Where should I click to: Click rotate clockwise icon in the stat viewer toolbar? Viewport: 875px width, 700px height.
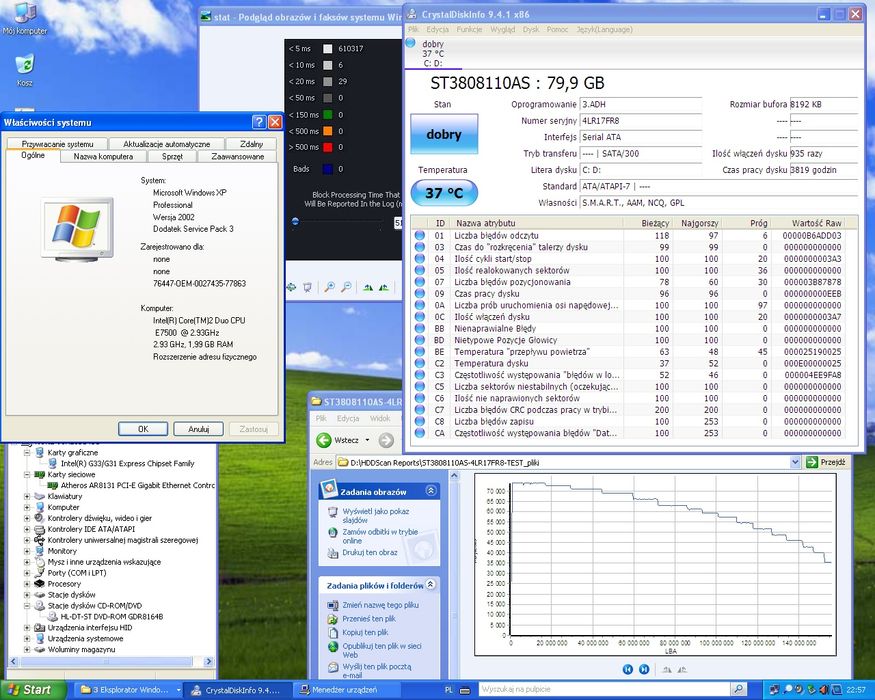click(x=368, y=287)
